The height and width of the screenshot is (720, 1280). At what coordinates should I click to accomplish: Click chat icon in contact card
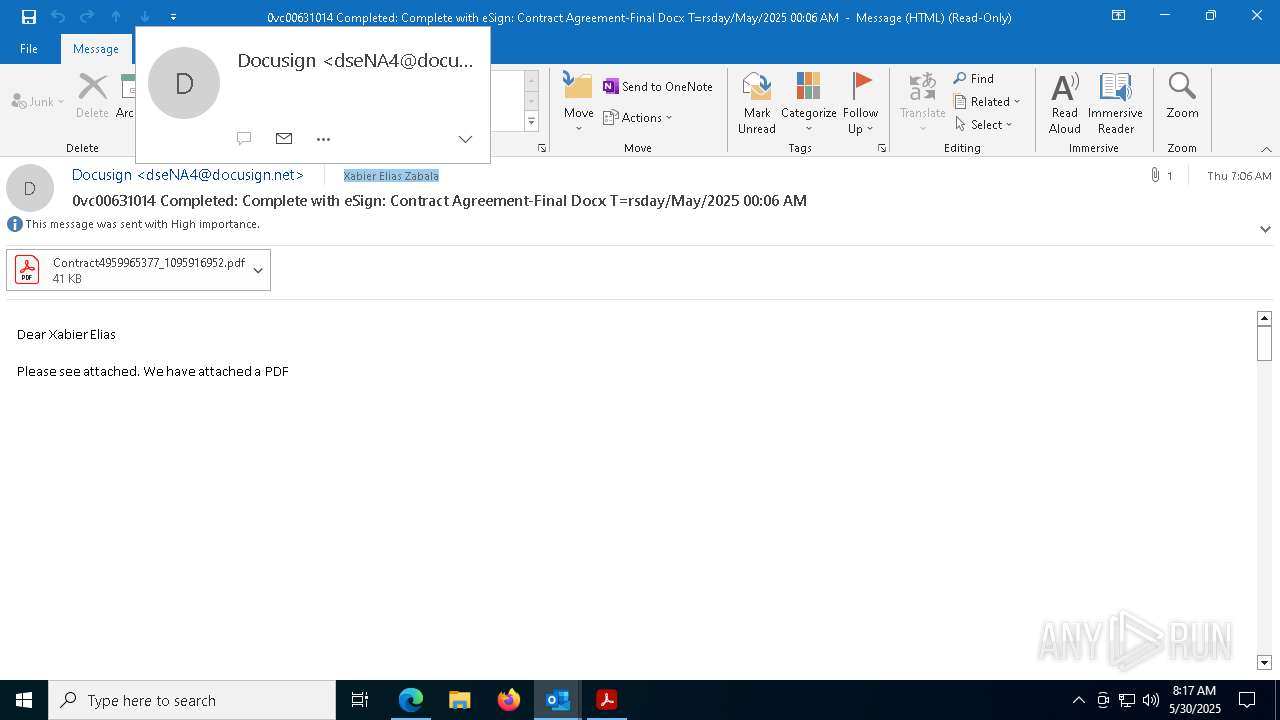click(244, 138)
